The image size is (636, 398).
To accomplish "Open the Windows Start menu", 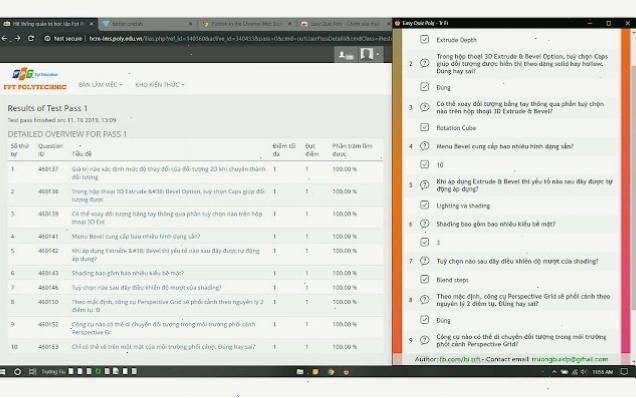I will (2, 372).
